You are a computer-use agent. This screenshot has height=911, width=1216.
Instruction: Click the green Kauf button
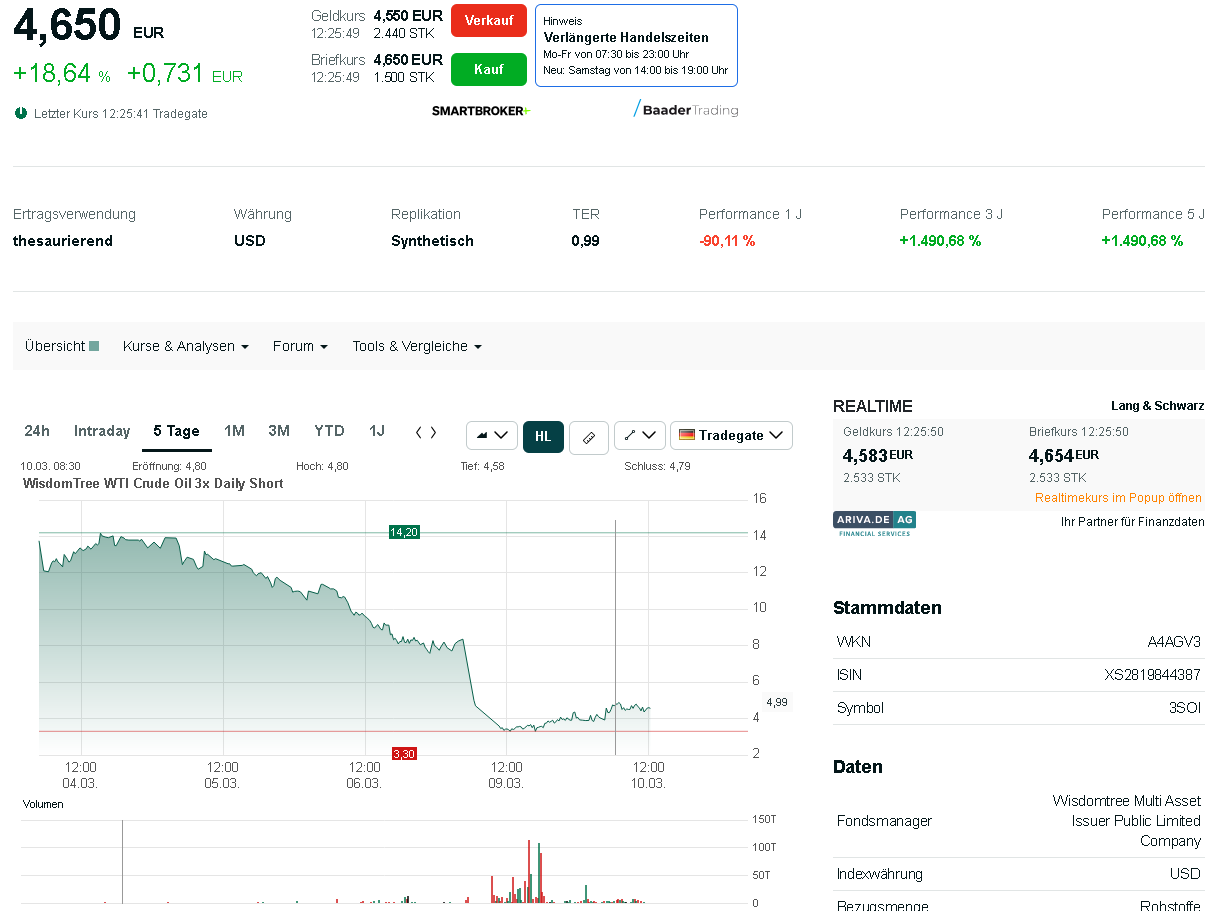click(x=488, y=70)
